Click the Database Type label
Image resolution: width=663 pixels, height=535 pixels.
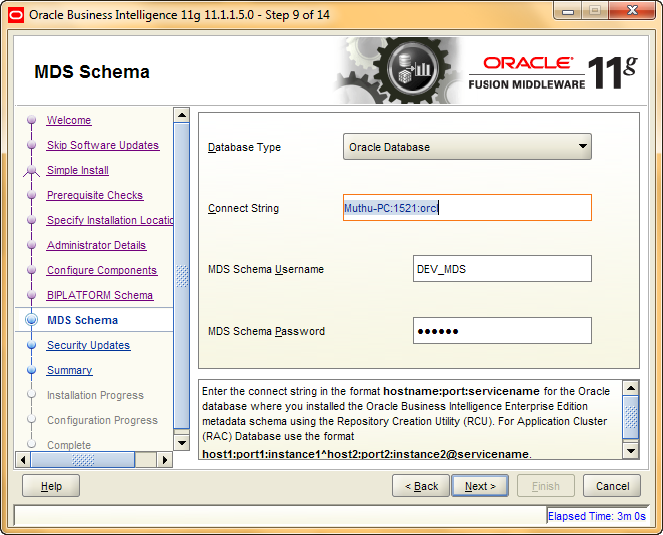(244, 147)
